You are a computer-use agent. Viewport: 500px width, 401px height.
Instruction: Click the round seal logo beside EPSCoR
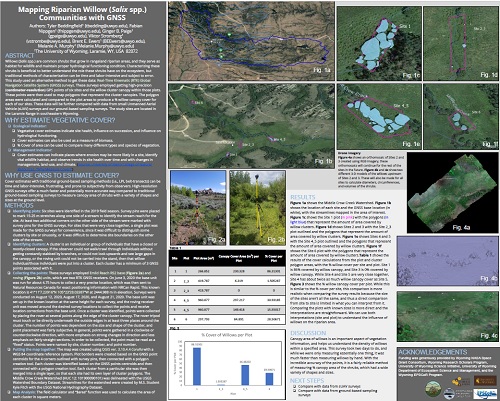tap(449, 393)
